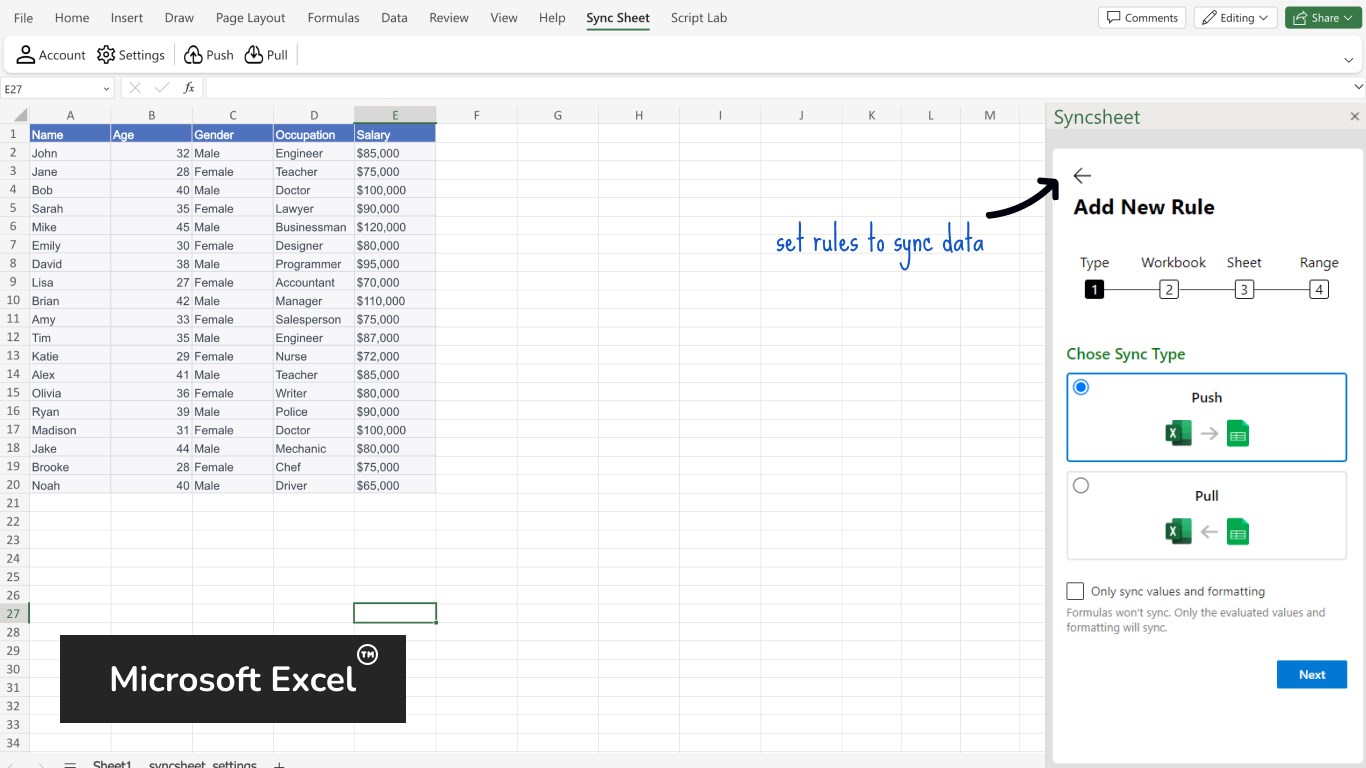Close the Syncsheet side panel
Image resolution: width=1366 pixels, height=768 pixels.
pos(1355,117)
